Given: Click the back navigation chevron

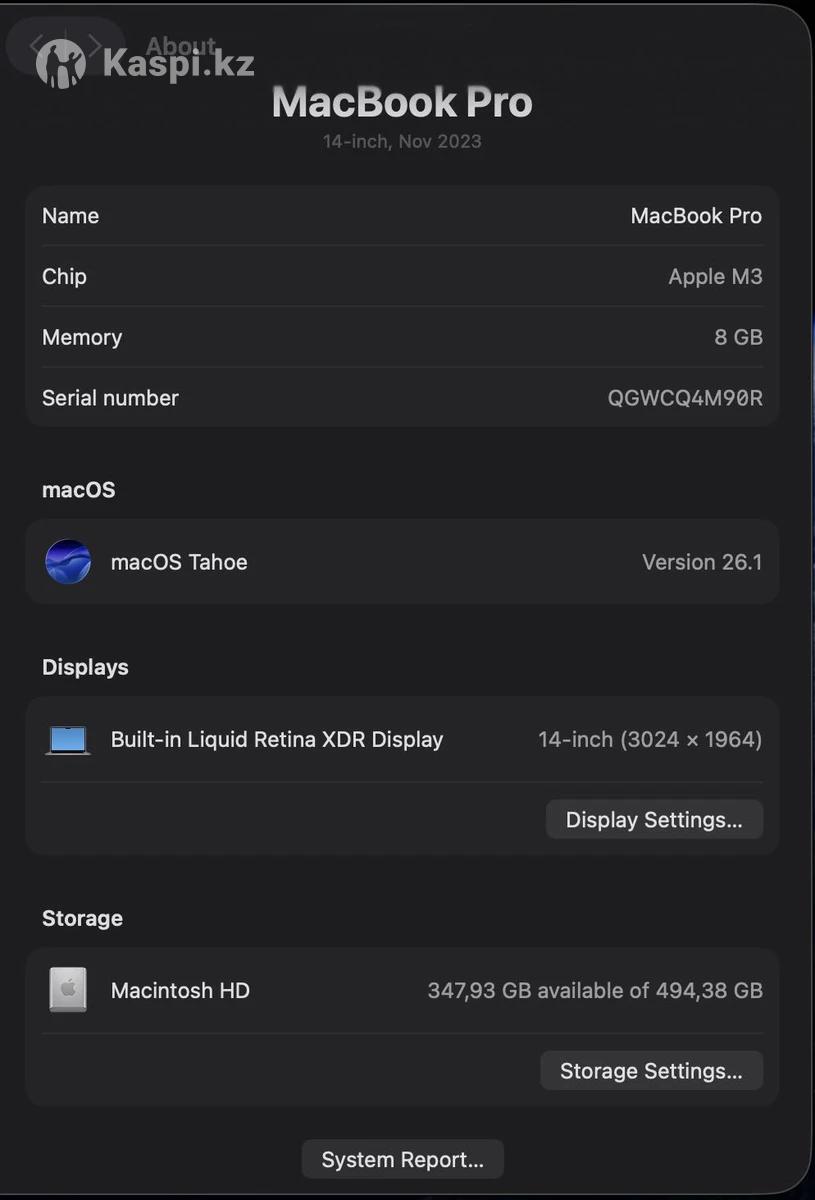Looking at the screenshot, I should [36, 45].
